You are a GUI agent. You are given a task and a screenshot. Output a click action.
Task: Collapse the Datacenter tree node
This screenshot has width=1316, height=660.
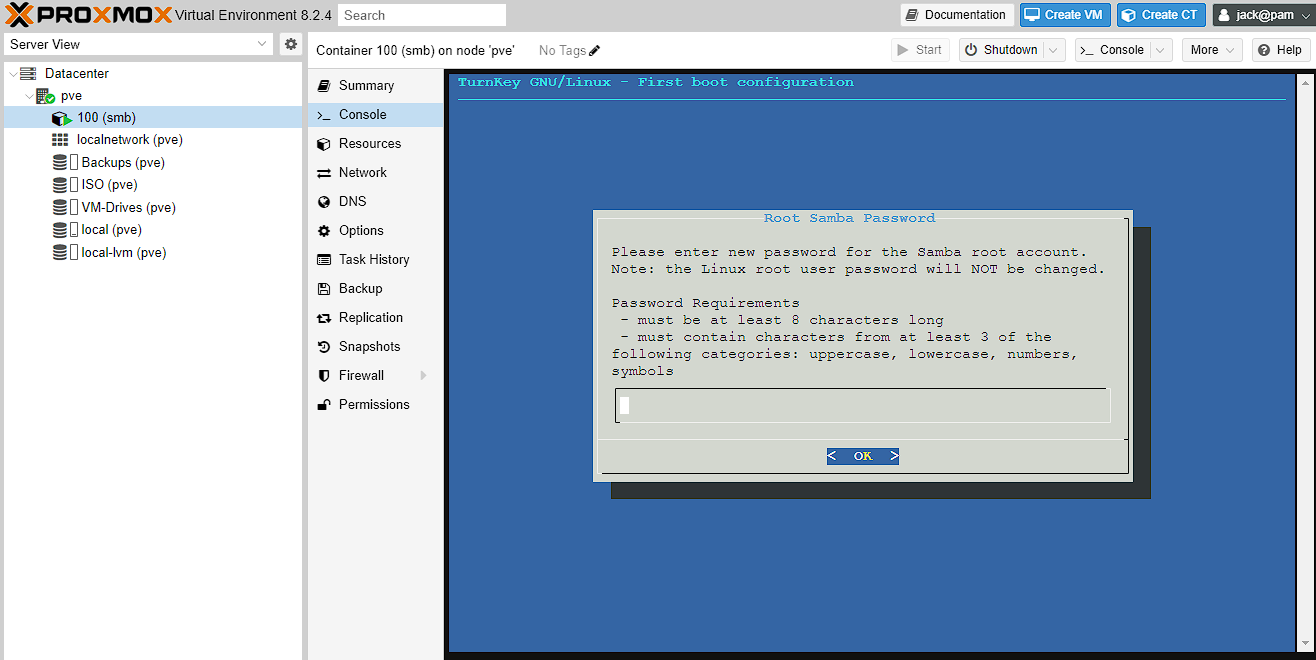(13, 74)
